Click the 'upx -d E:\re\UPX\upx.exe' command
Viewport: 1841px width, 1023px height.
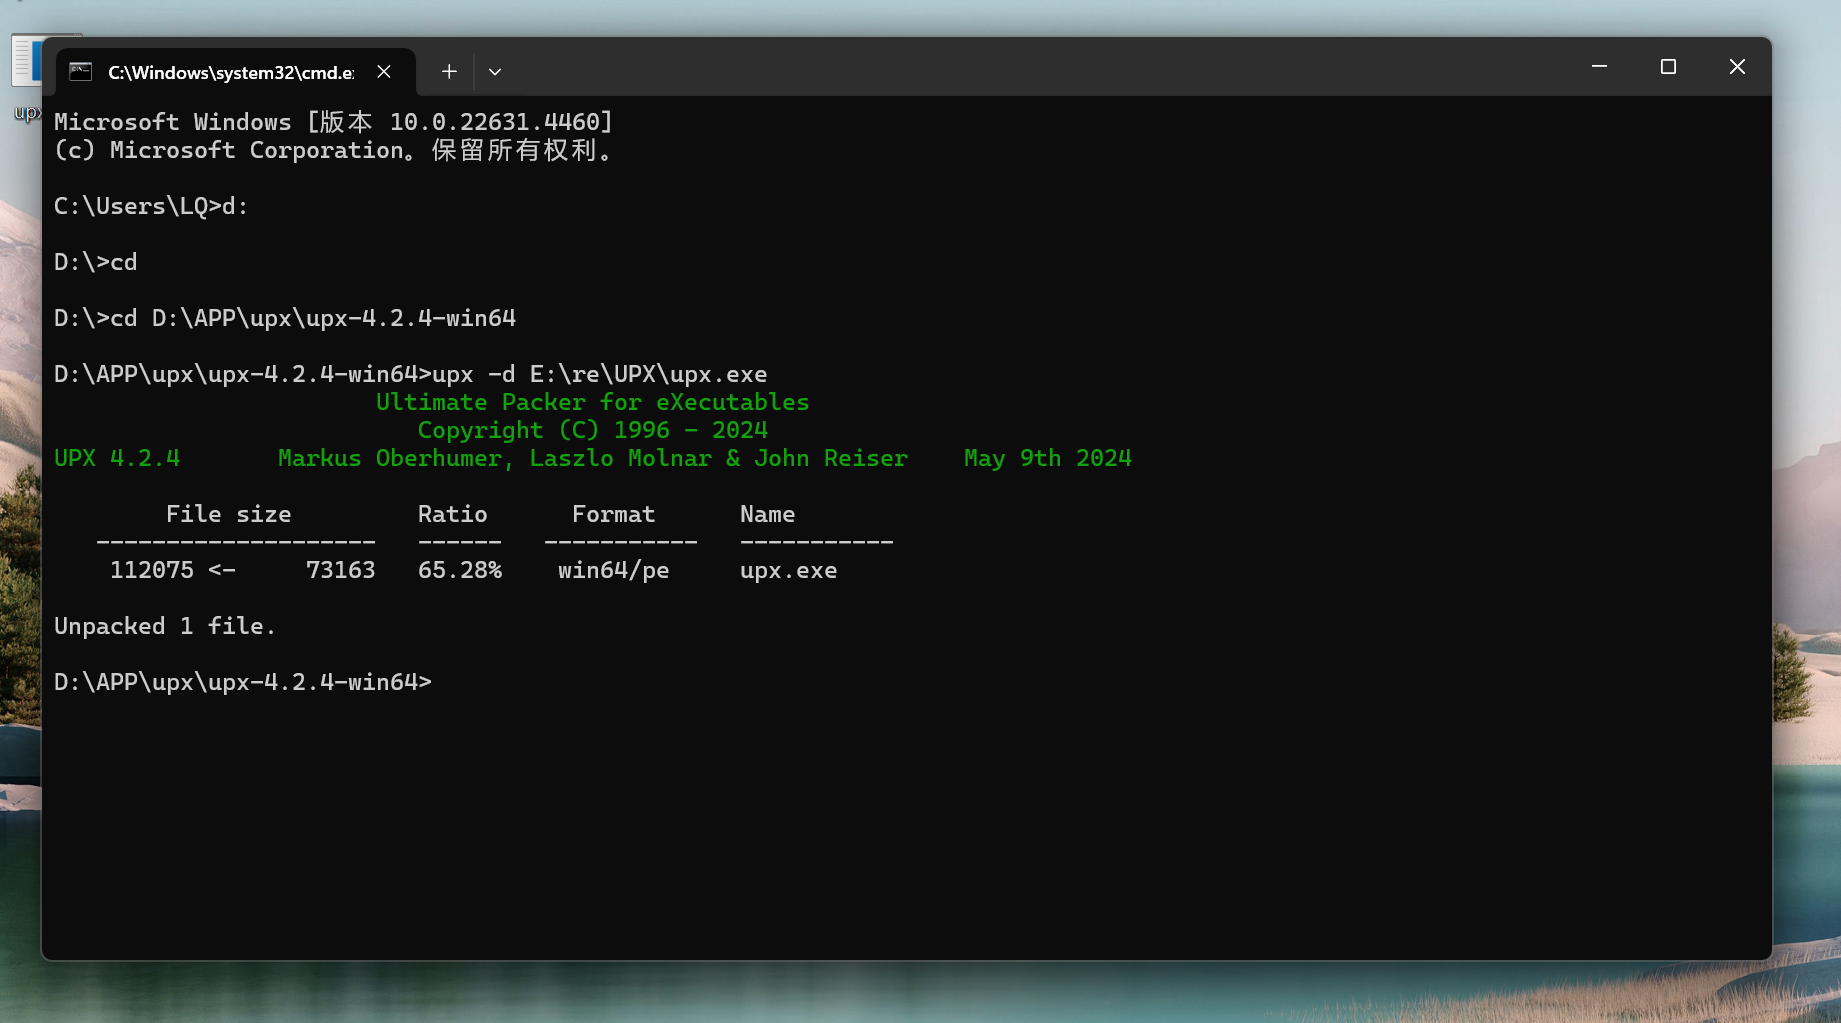tap(600, 374)
